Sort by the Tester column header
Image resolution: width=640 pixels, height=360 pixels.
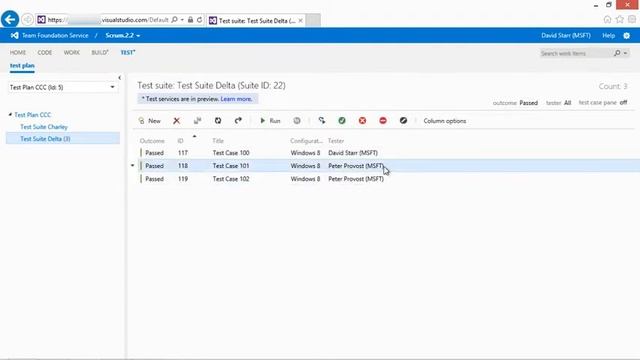tap(336, 141)
